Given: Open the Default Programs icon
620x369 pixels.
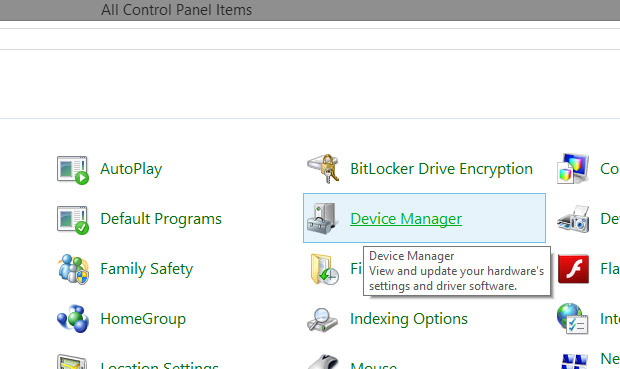Looking at the screenshot, I should 72,220.
